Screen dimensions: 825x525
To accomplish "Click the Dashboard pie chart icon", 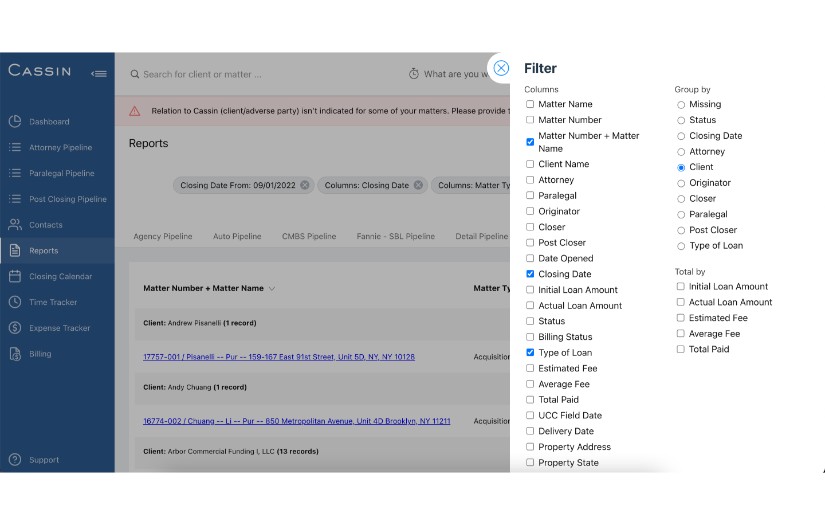I will [15, 121].
